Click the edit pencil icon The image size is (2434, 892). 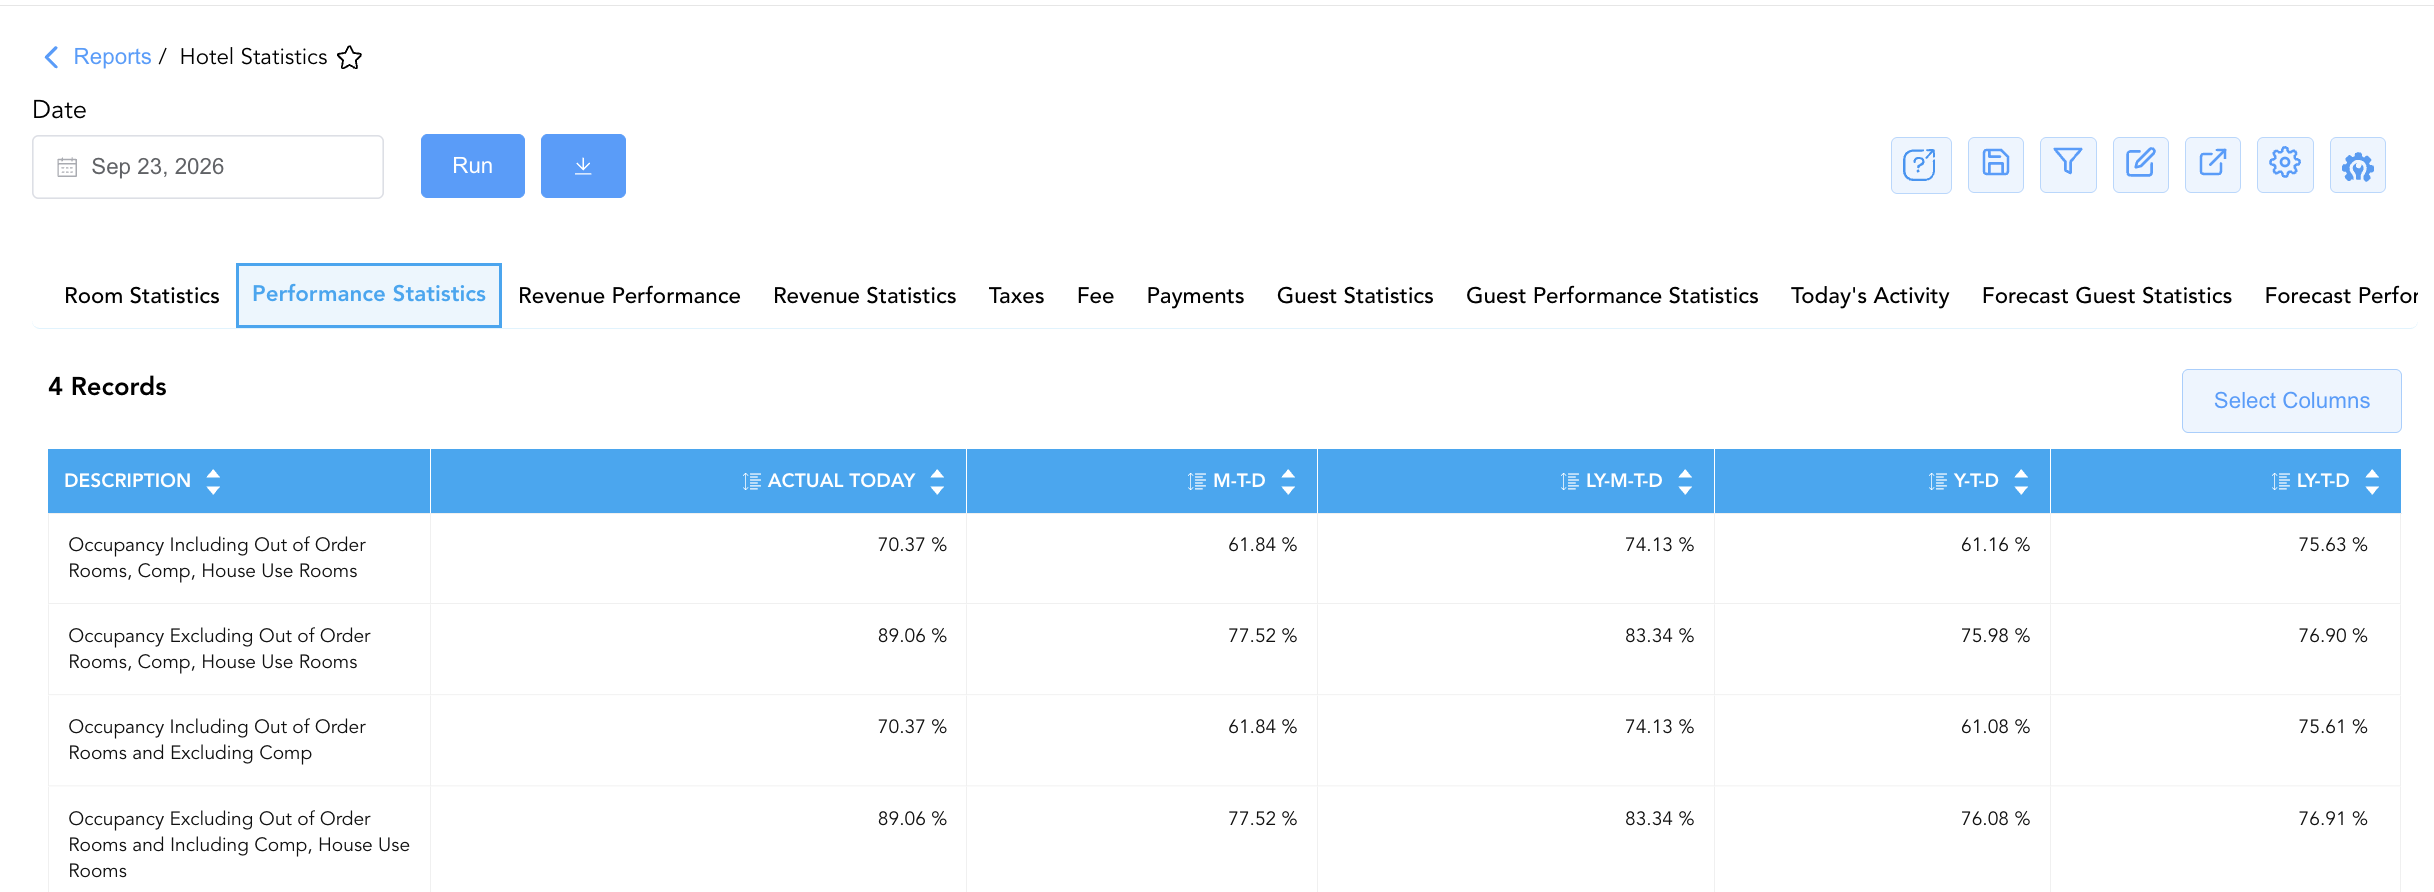tap(2141, 165)
